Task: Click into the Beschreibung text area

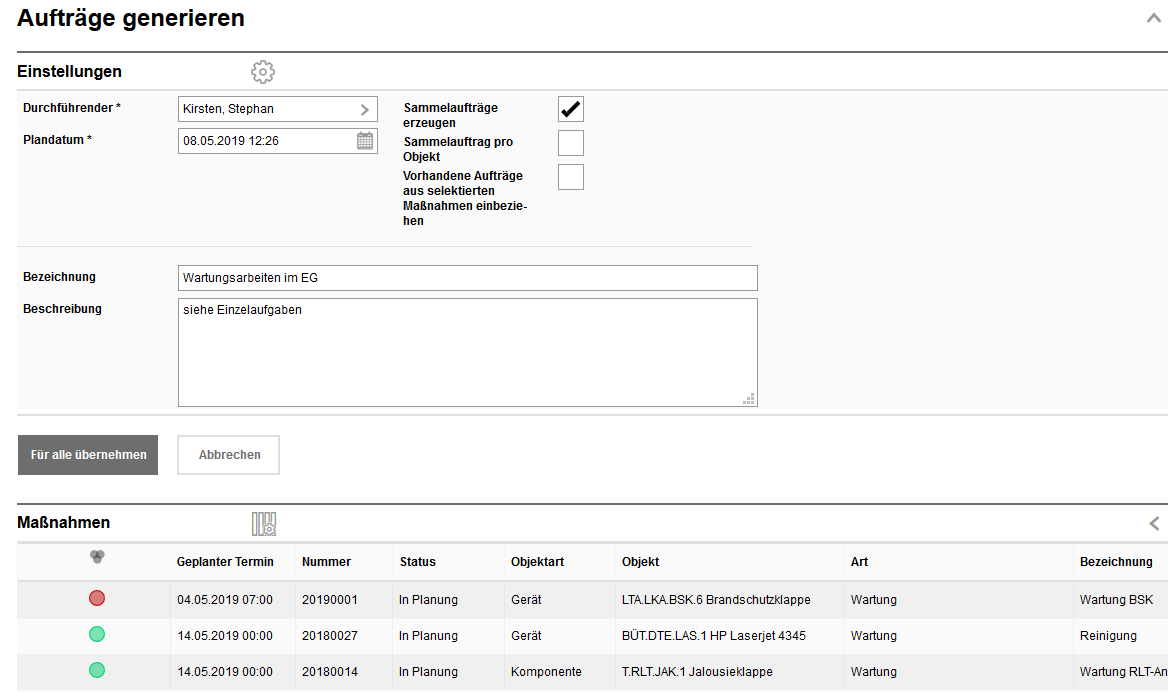Action: point(467,352)
